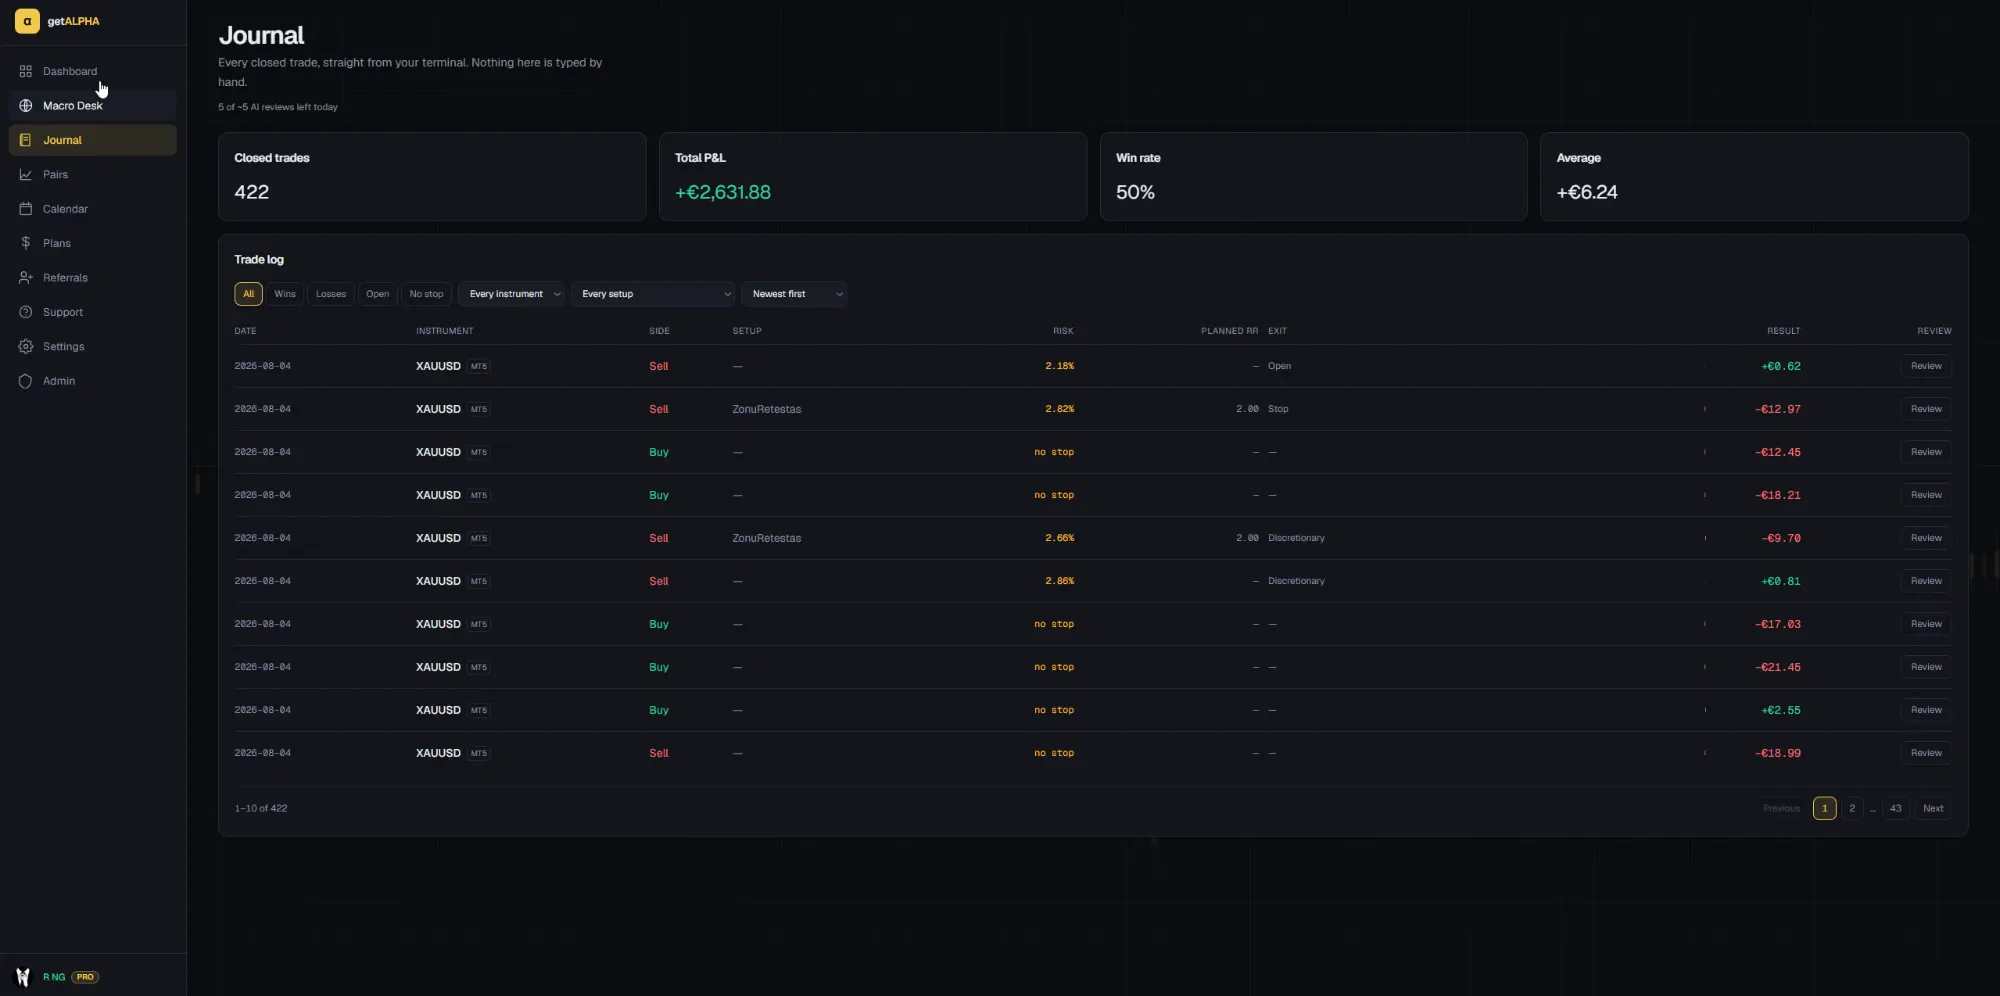Jump to page 43

1896,808
